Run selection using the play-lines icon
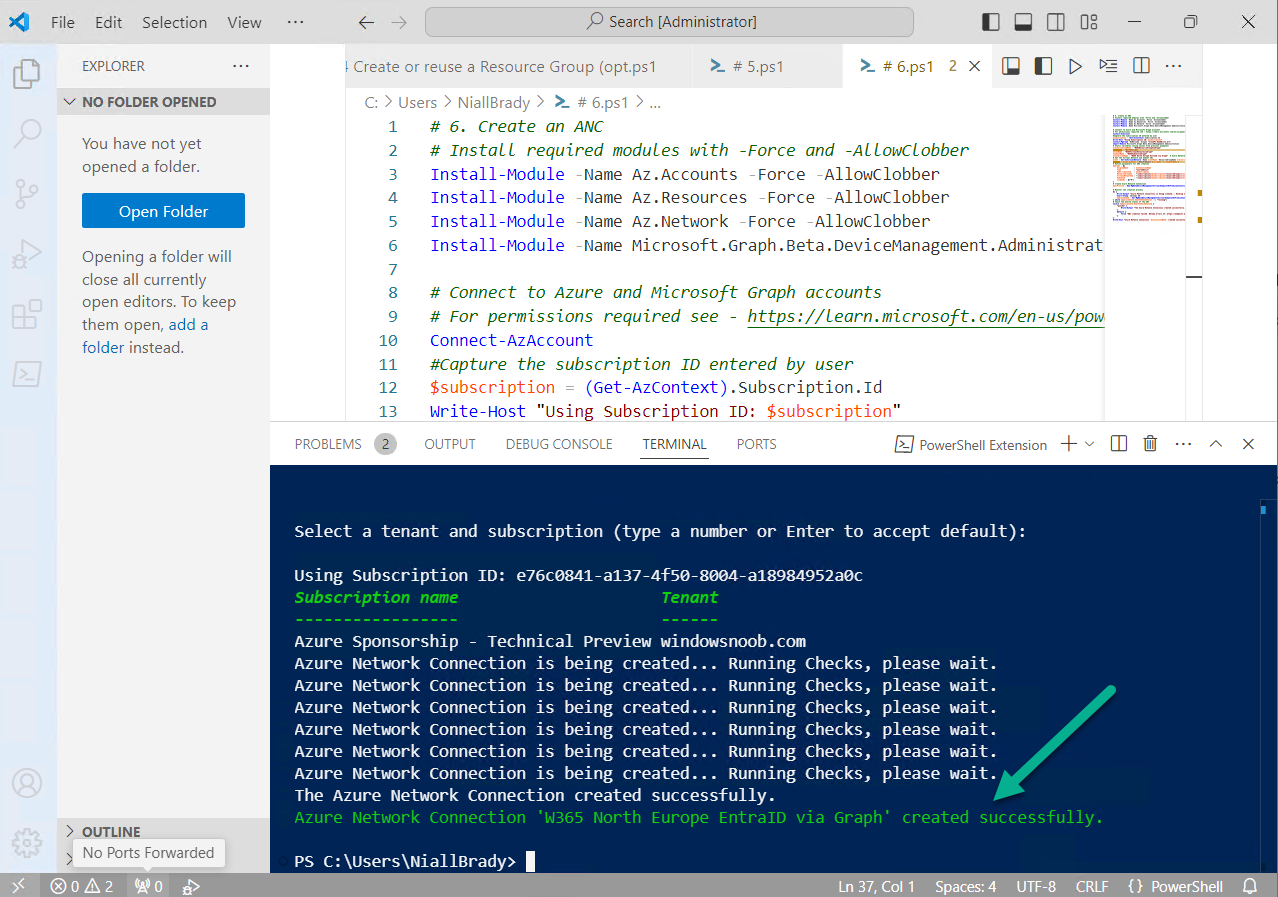The height and width of the screenshot is (897, 1278). 1108,66
